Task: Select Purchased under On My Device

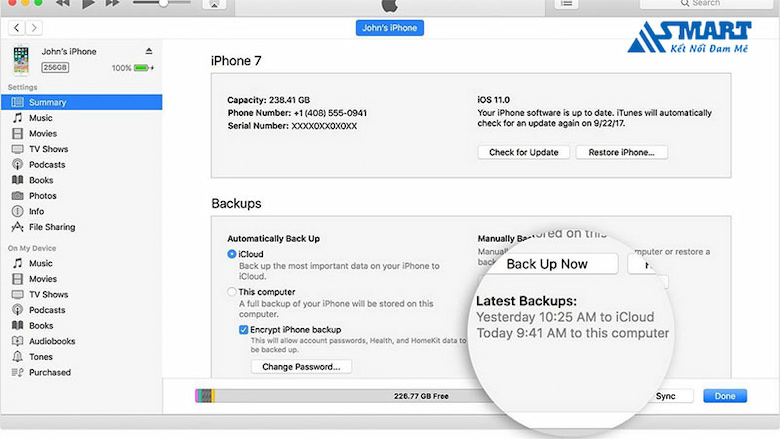Action: 49,372
